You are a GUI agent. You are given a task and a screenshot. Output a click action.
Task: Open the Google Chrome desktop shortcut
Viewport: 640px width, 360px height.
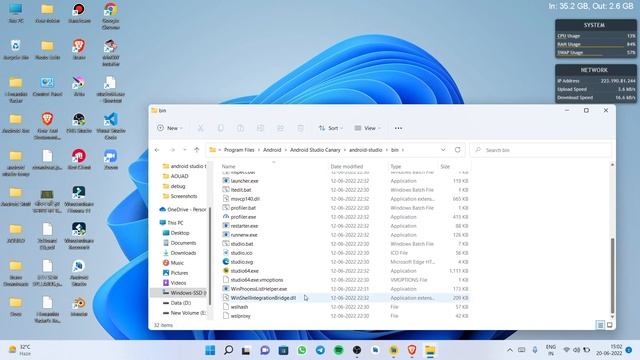pyautogui.click(x=111, y=16)
